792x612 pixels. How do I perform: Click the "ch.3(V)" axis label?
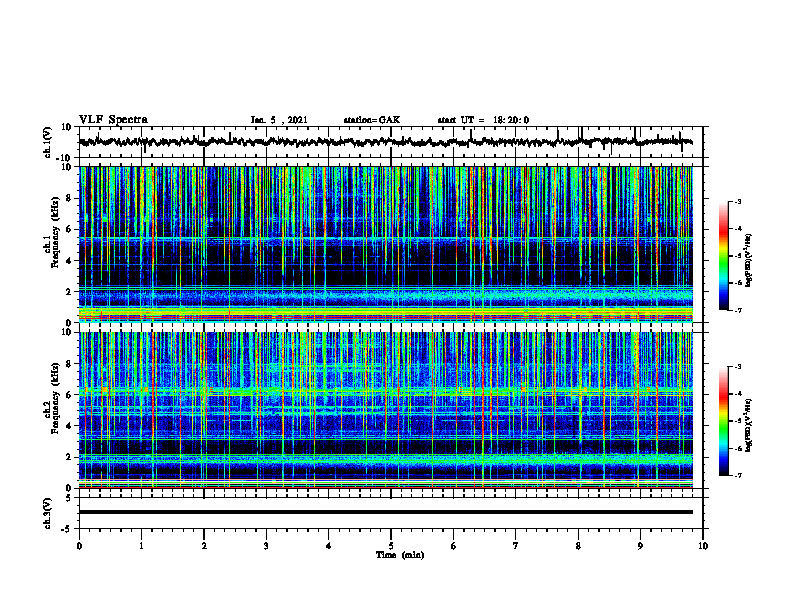(48, 513)
